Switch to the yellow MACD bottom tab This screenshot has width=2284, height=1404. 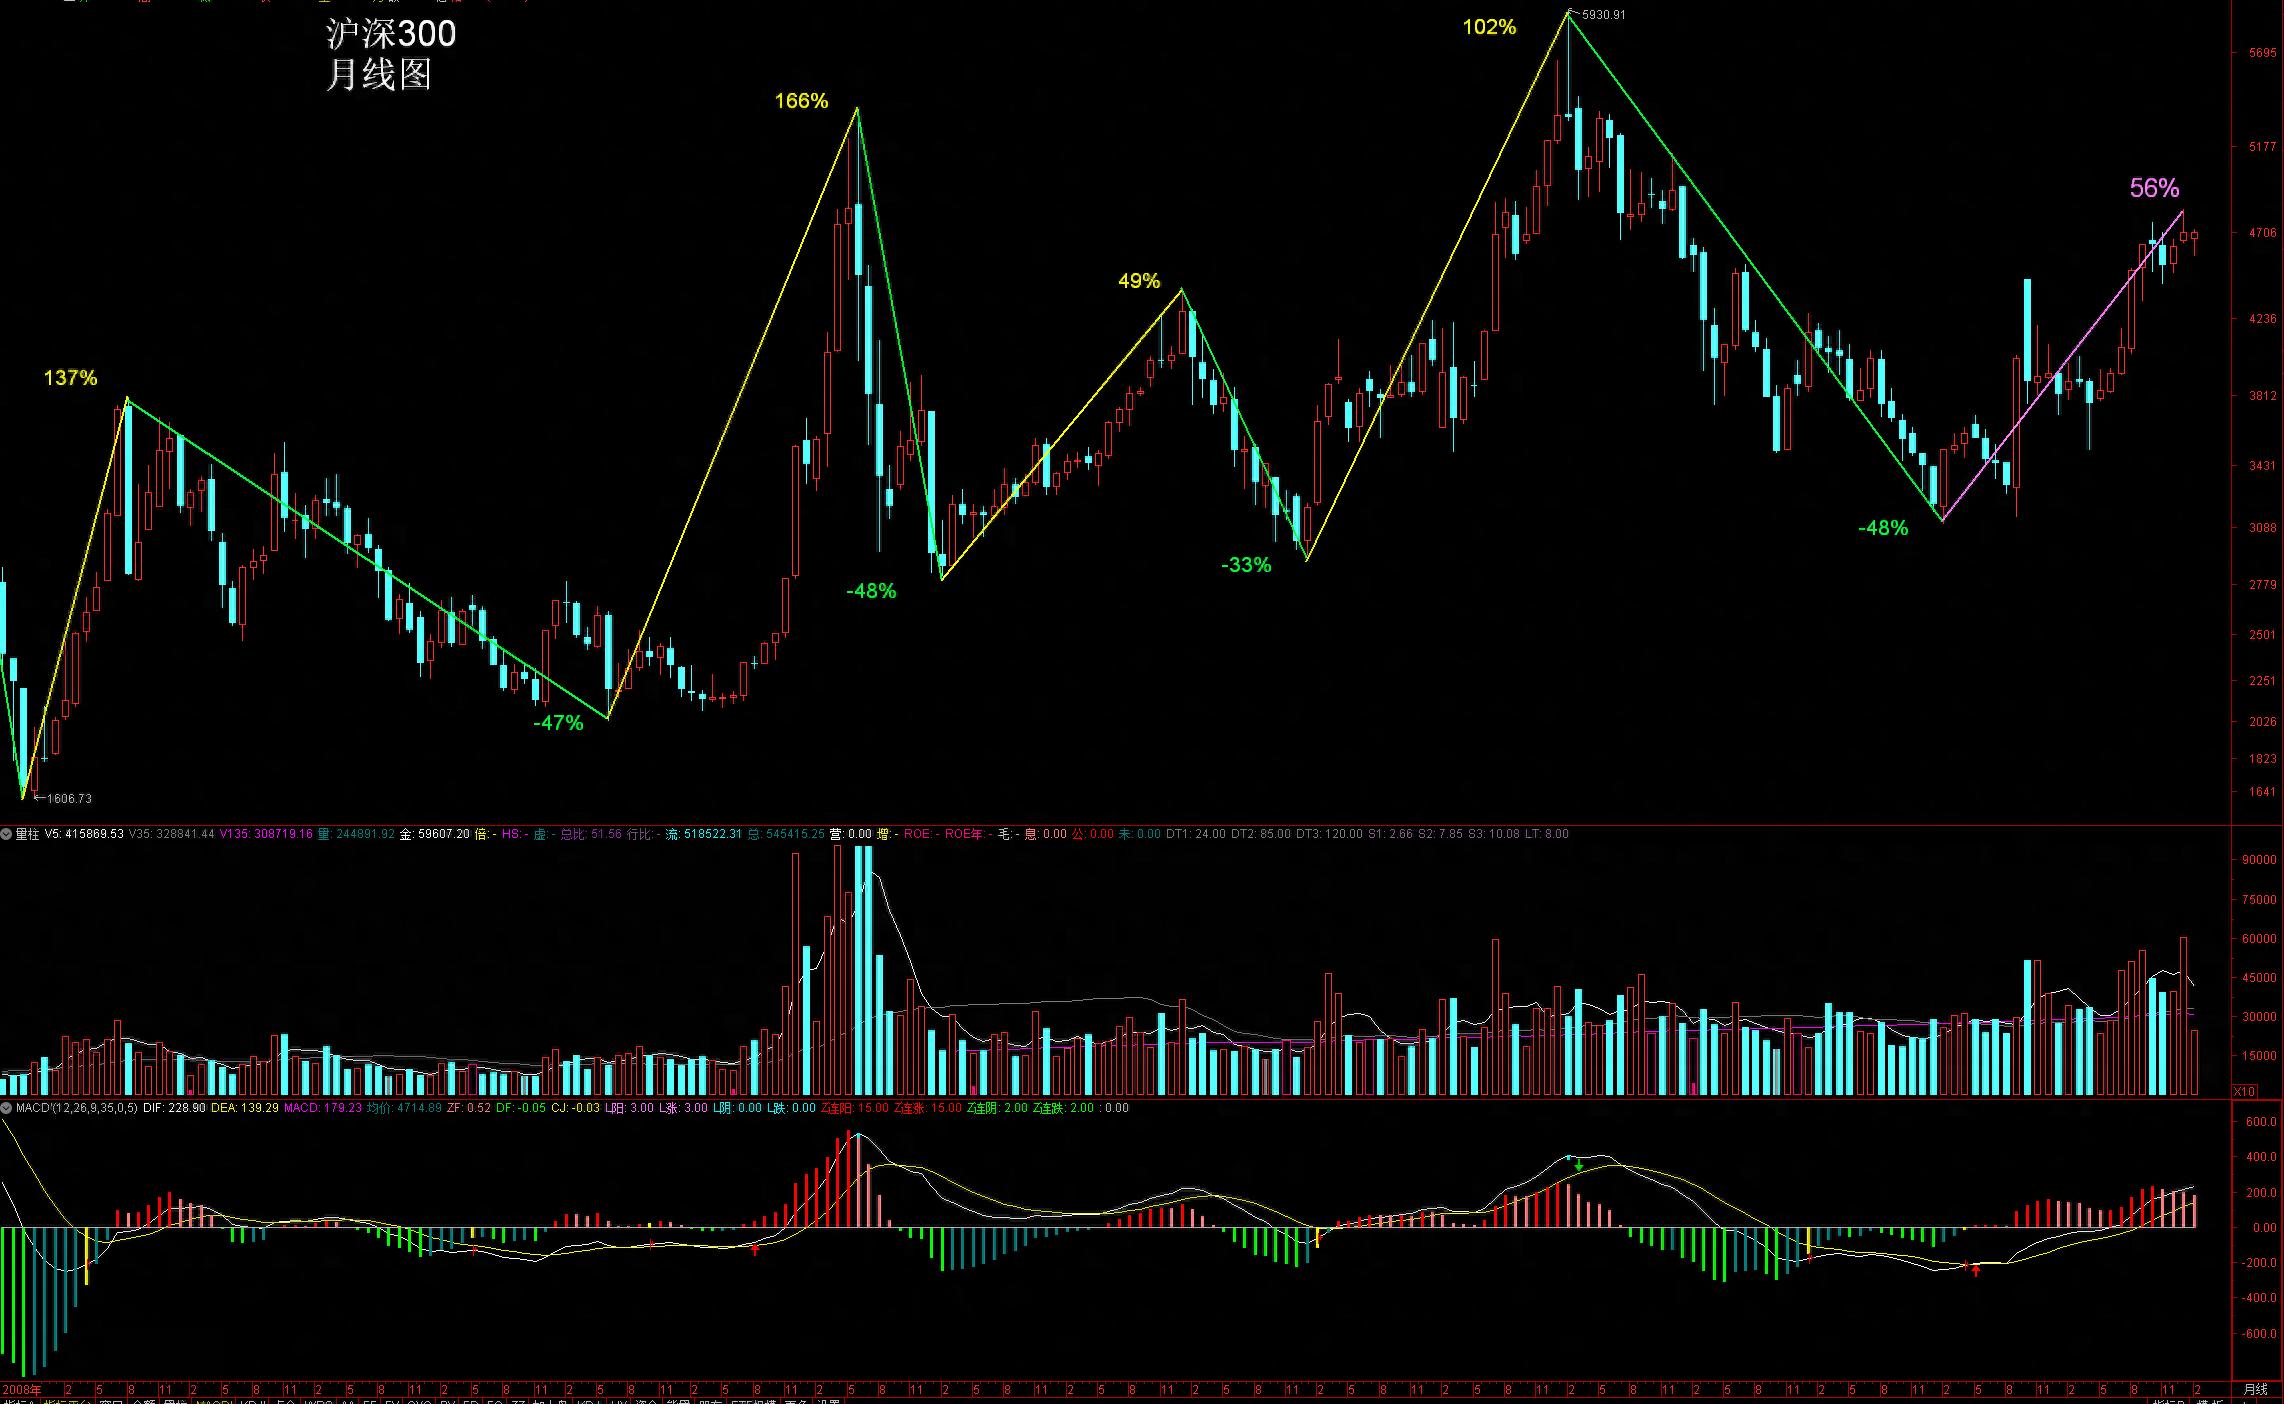(x=212, y=1402)
